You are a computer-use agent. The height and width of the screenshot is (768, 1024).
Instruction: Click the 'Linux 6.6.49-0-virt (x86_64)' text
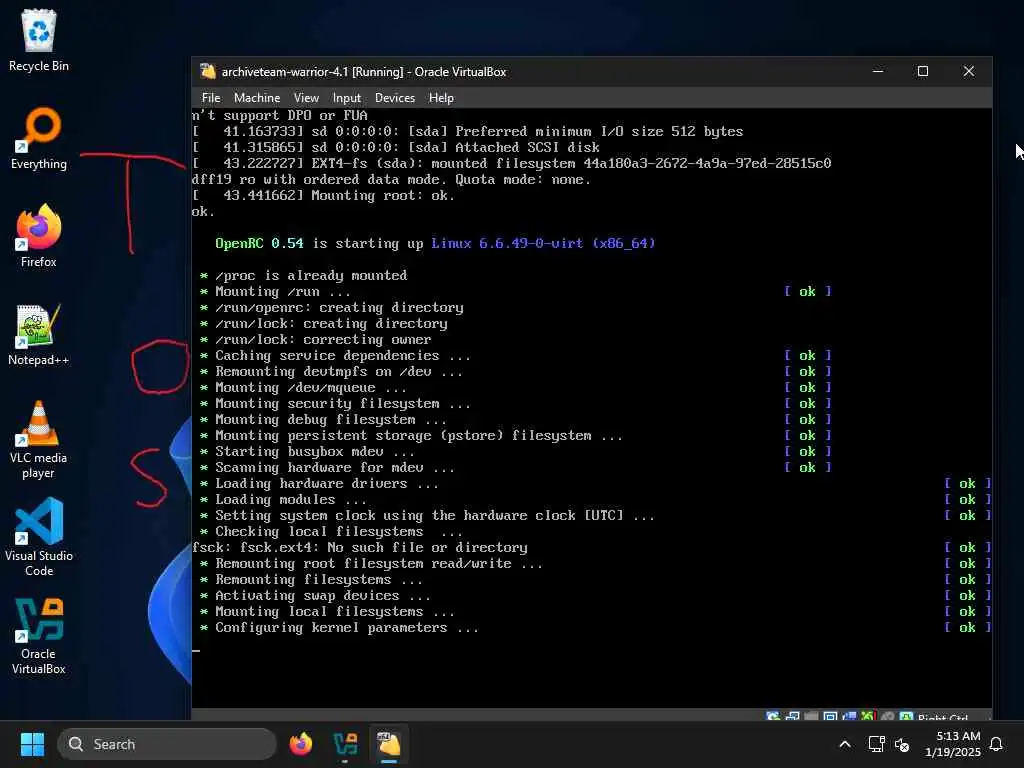click(x=543, y=244)
